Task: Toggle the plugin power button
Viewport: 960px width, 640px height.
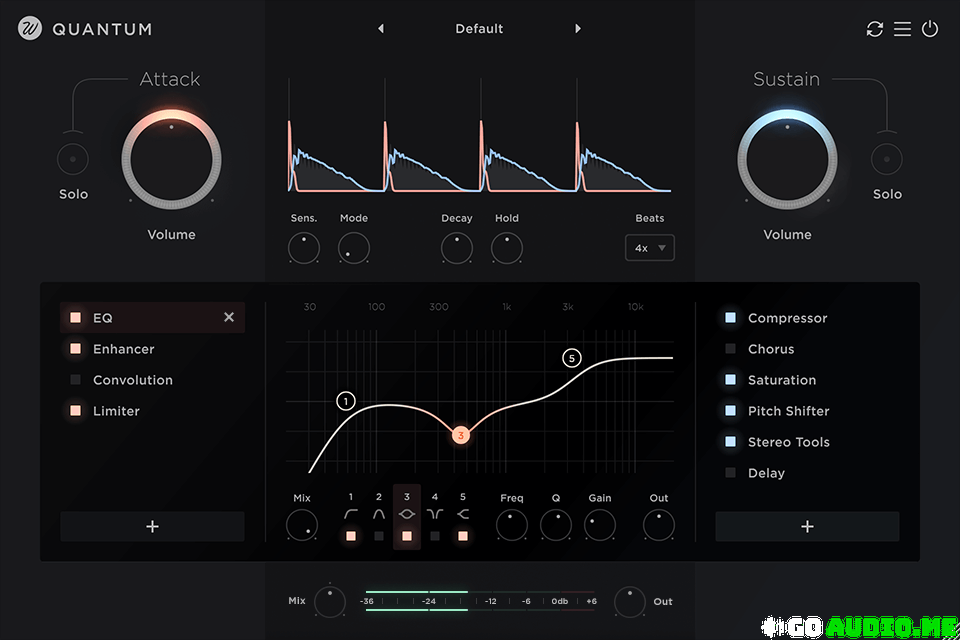Action: pyautogui.click(x=930, y=29)
